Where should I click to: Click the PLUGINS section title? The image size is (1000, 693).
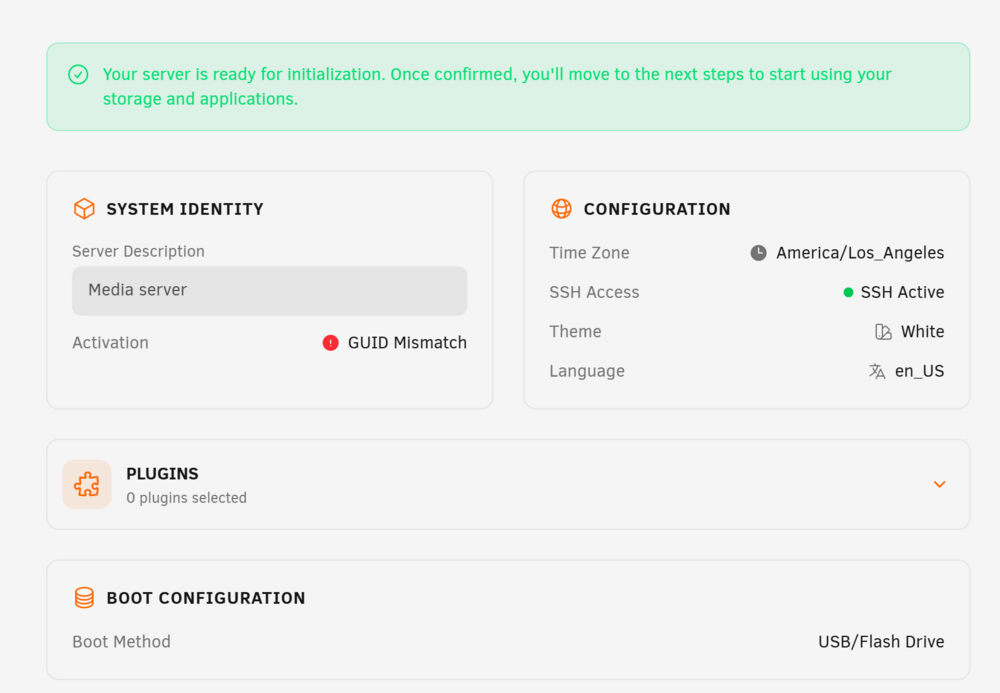(x=162, y=474)
